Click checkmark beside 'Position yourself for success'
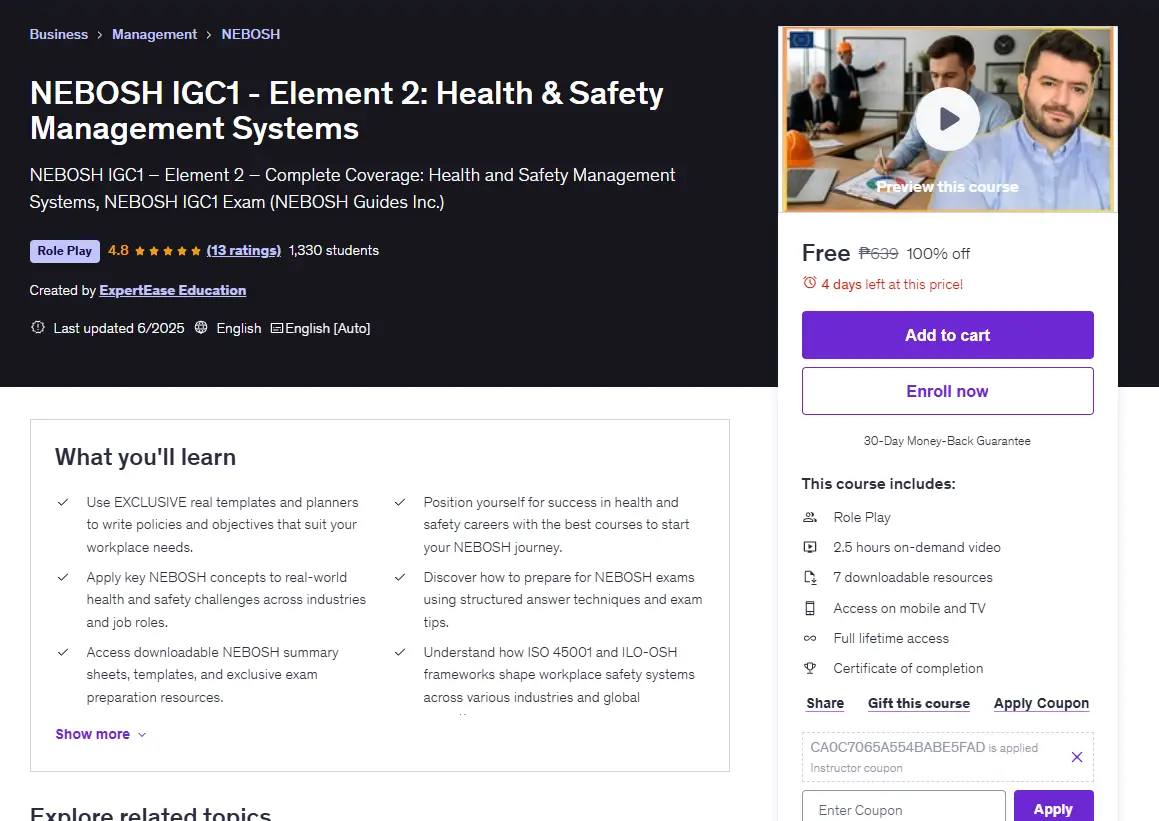The height and width of the screenshot is (821, 1159). tap(400, 503)
